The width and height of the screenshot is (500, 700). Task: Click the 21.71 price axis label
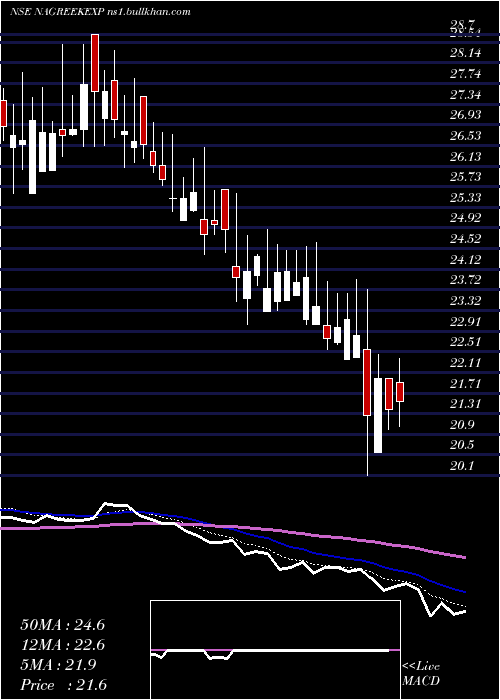[466, 383]
